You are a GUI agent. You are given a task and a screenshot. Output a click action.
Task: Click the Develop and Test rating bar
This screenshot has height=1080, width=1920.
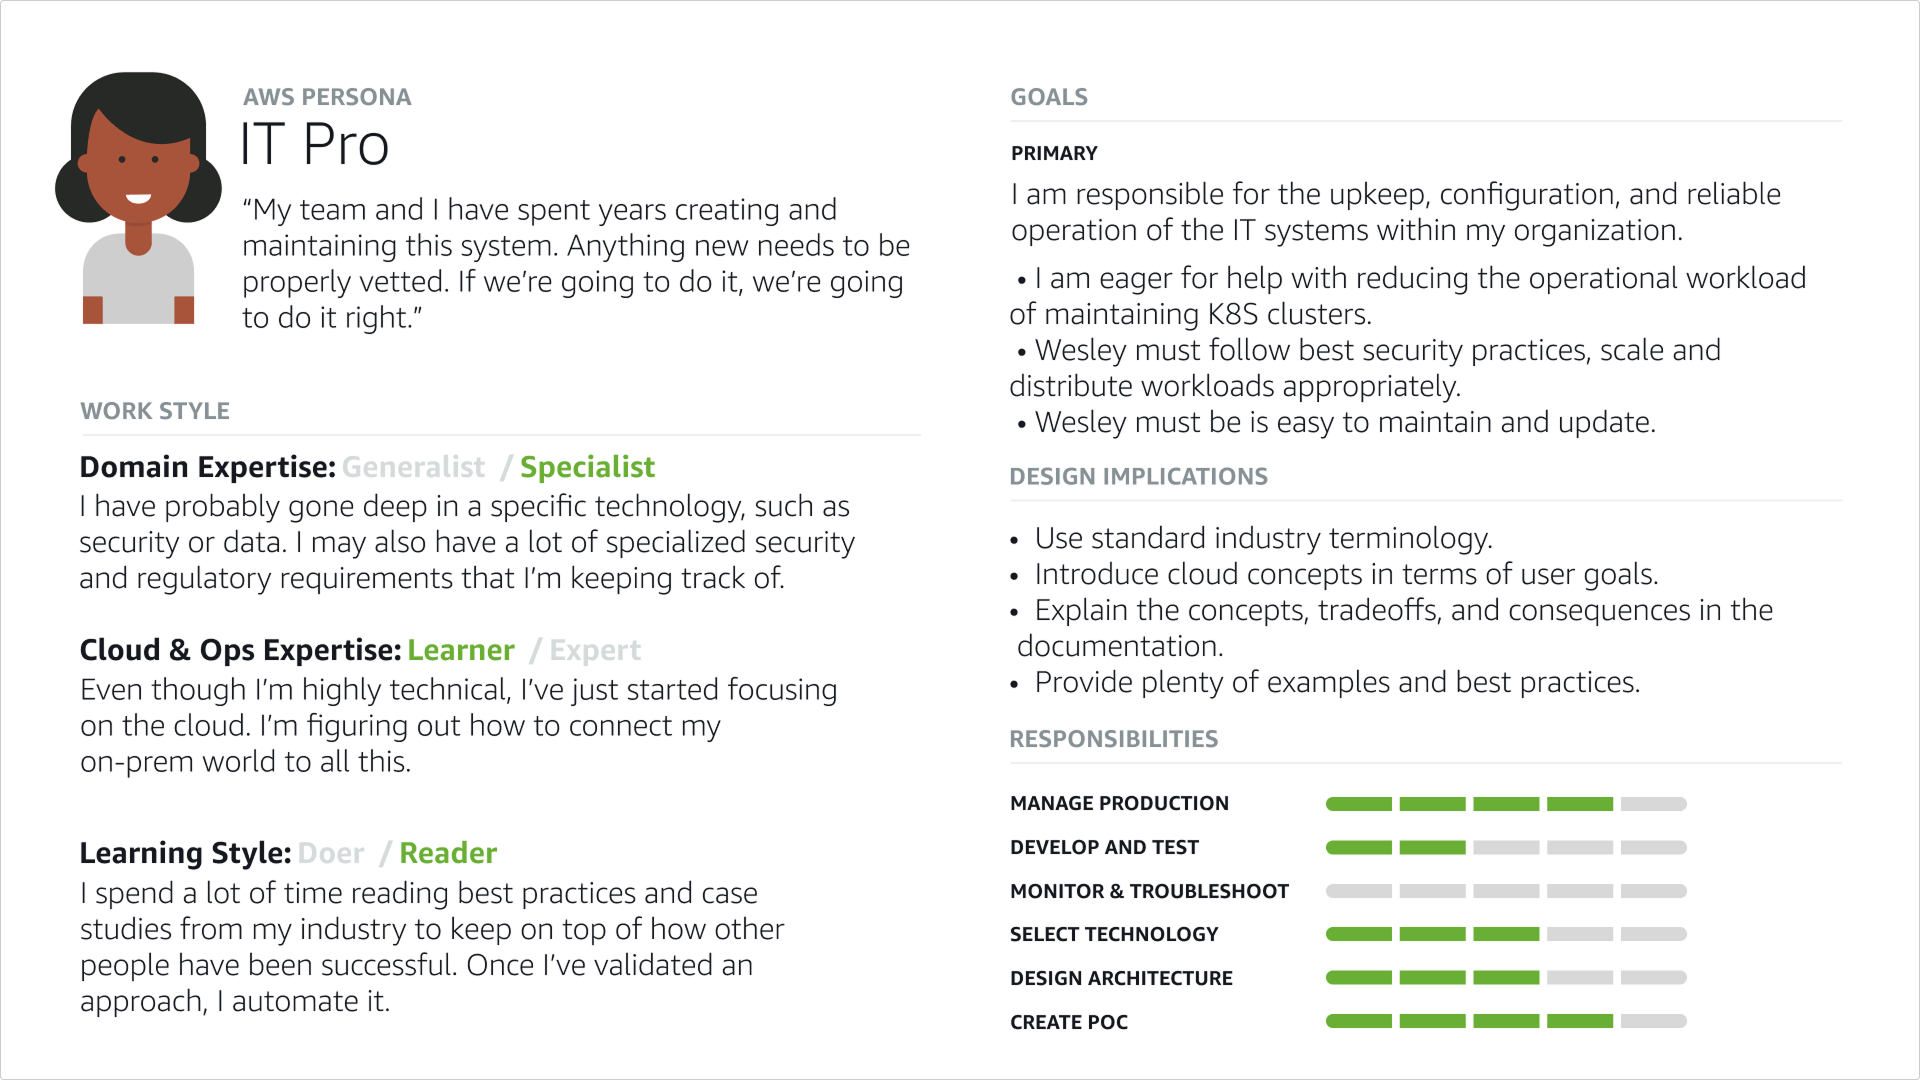point(1506,848)
